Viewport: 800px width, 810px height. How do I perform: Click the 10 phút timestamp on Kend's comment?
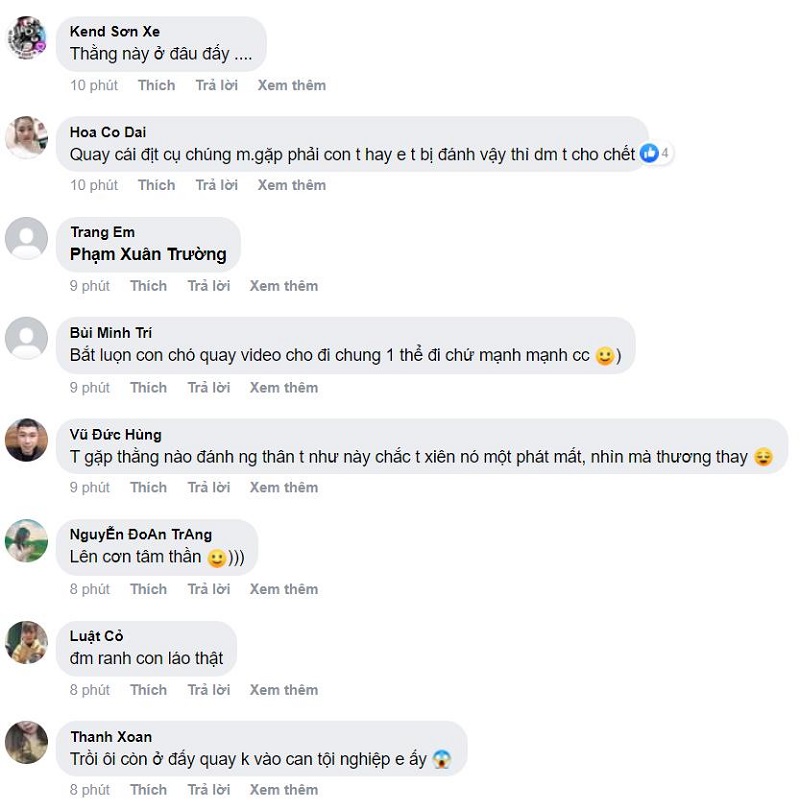(94, 85)
